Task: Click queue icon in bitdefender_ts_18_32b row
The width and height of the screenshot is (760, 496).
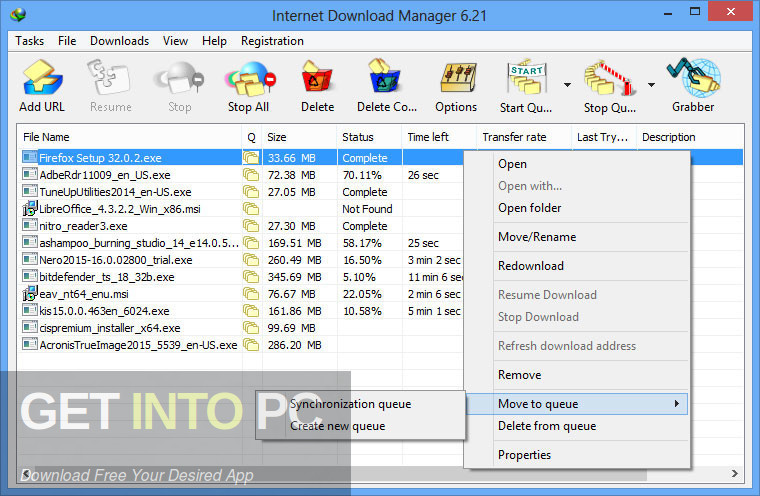Action: click(251, 277)
